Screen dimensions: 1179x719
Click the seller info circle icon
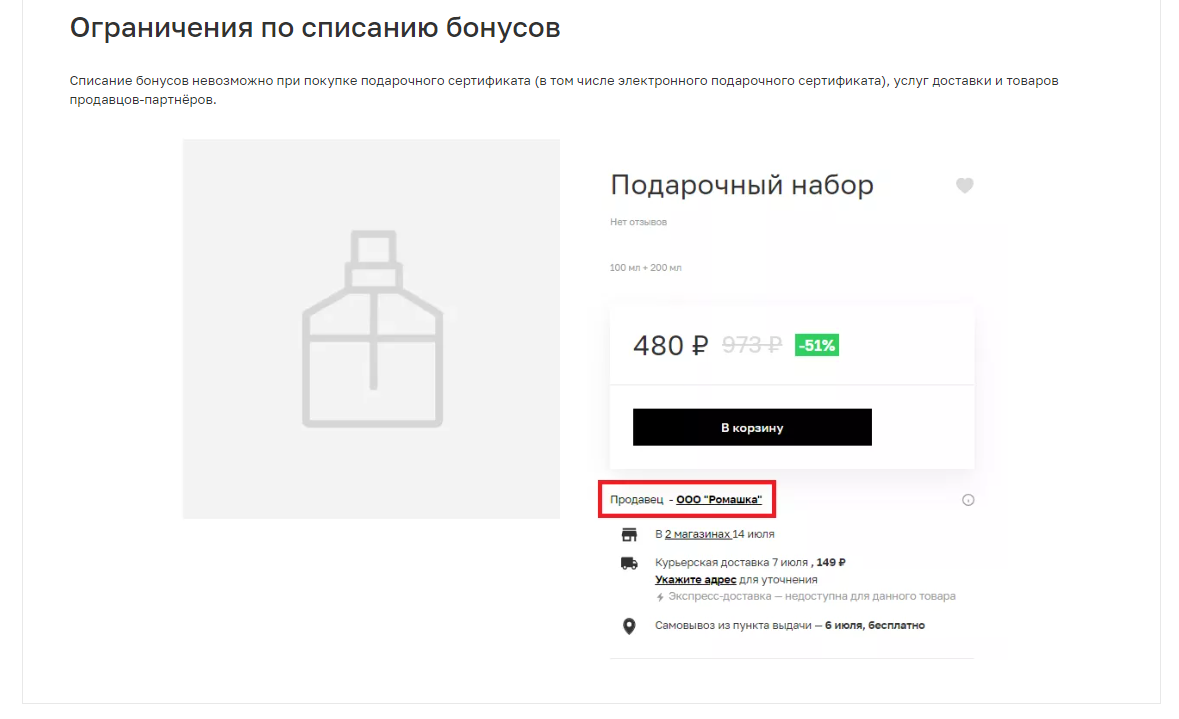pos(968,500)
